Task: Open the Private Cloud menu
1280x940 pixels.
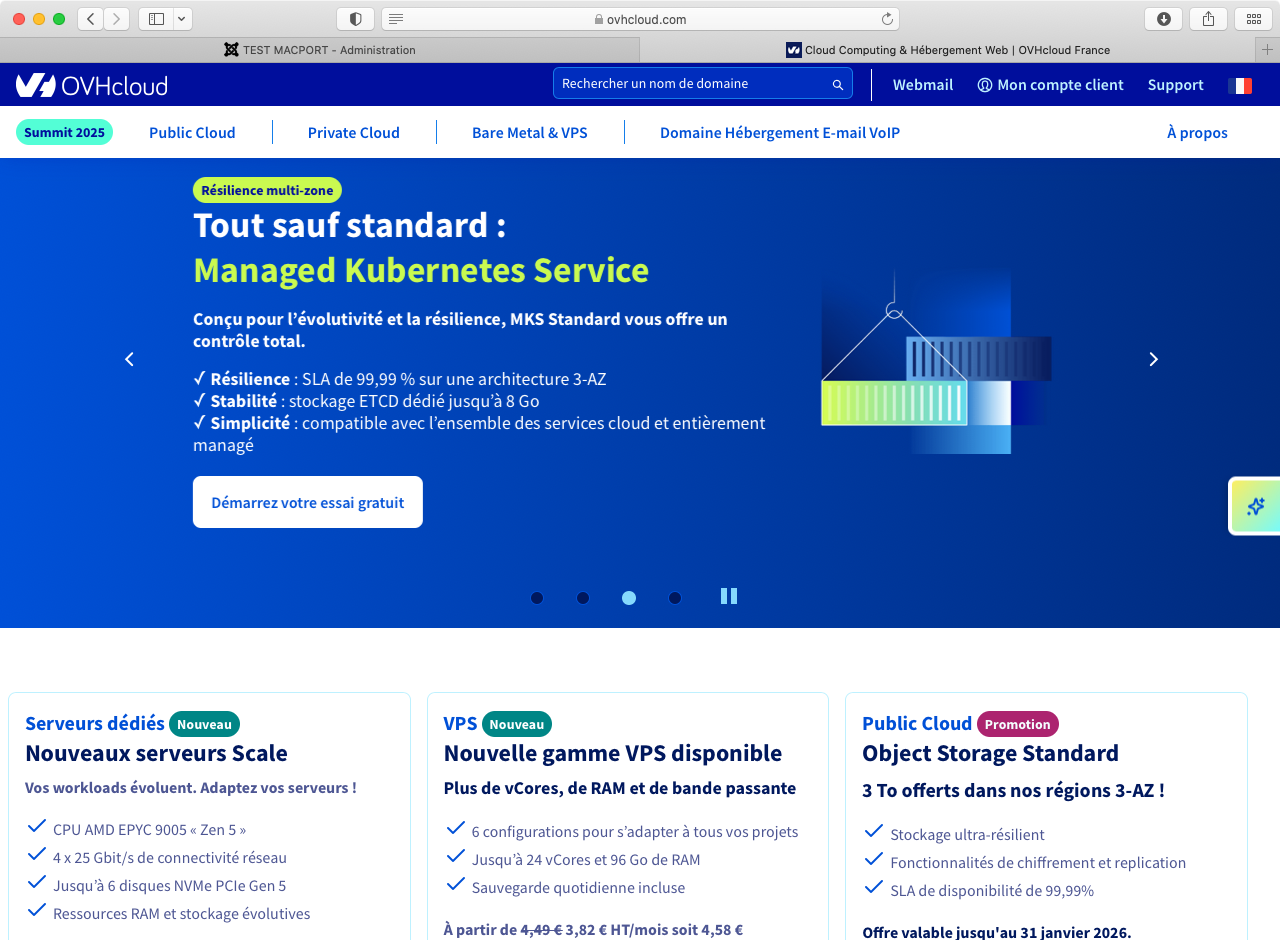Action: click(353, 132)
